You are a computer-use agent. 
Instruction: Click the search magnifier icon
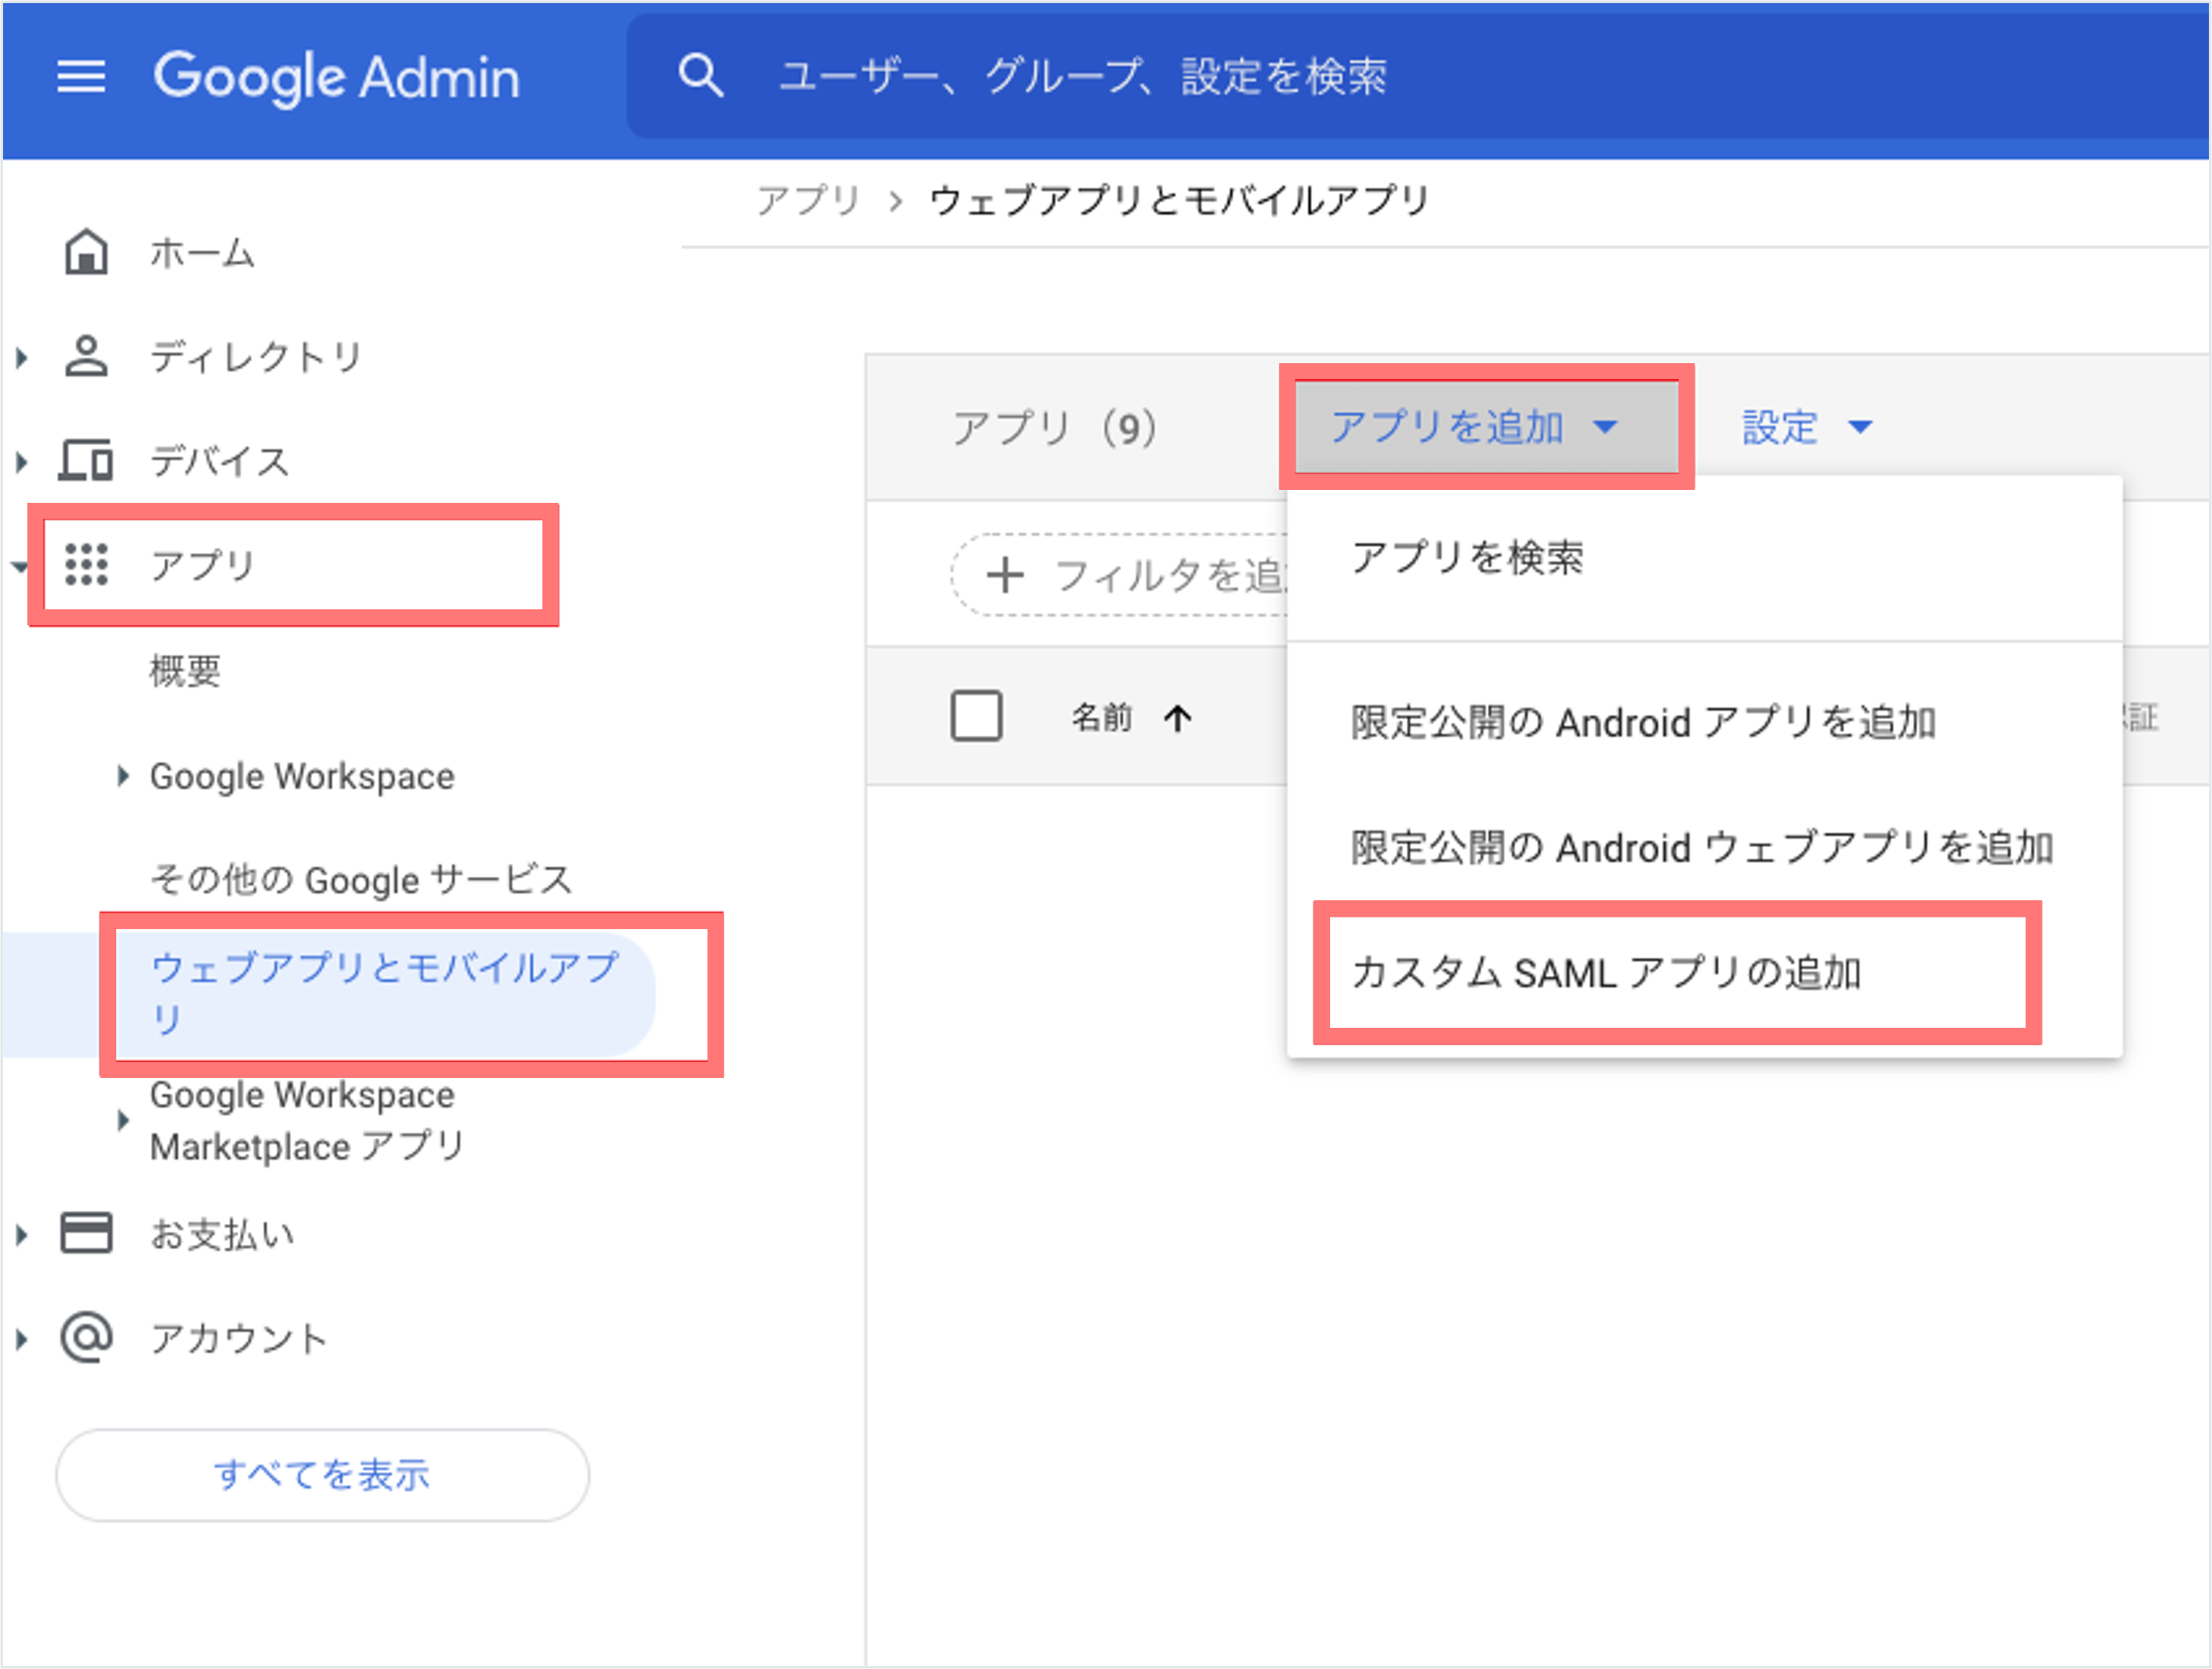point(700,76)
